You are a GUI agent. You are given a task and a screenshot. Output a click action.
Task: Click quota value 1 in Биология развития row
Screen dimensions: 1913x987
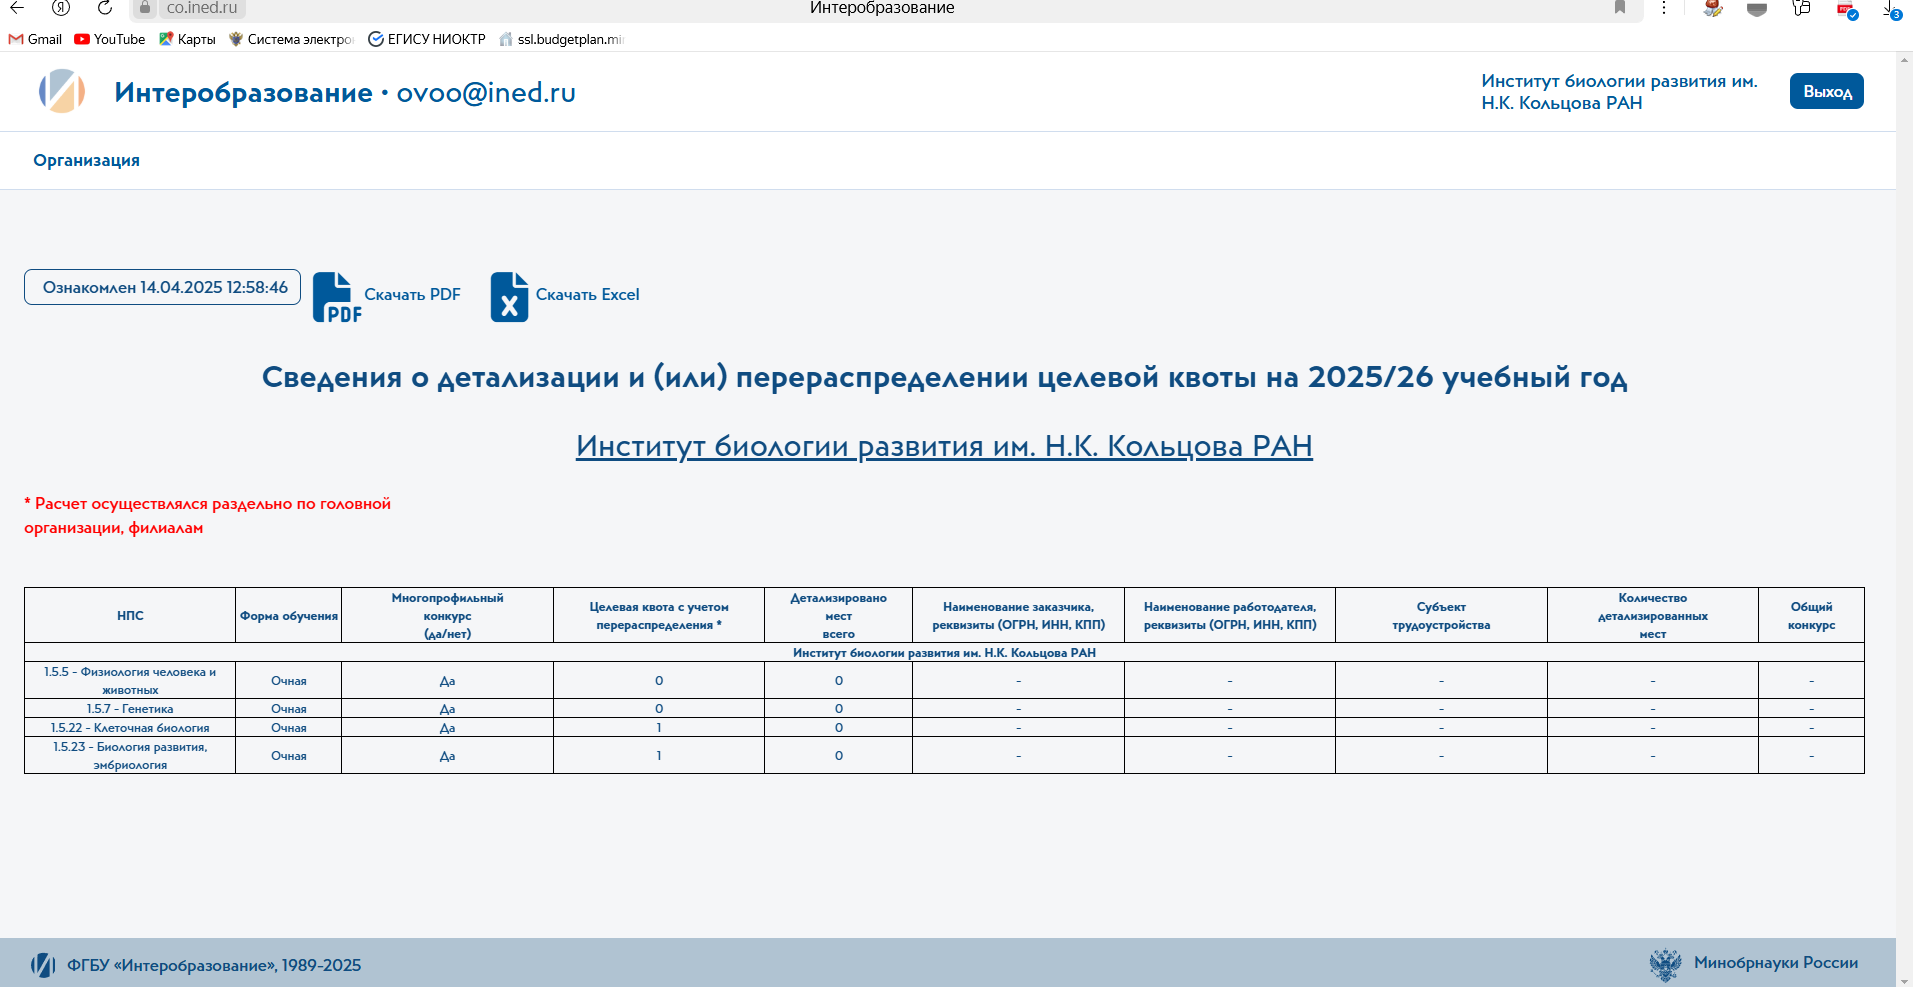tap(659, 755)
